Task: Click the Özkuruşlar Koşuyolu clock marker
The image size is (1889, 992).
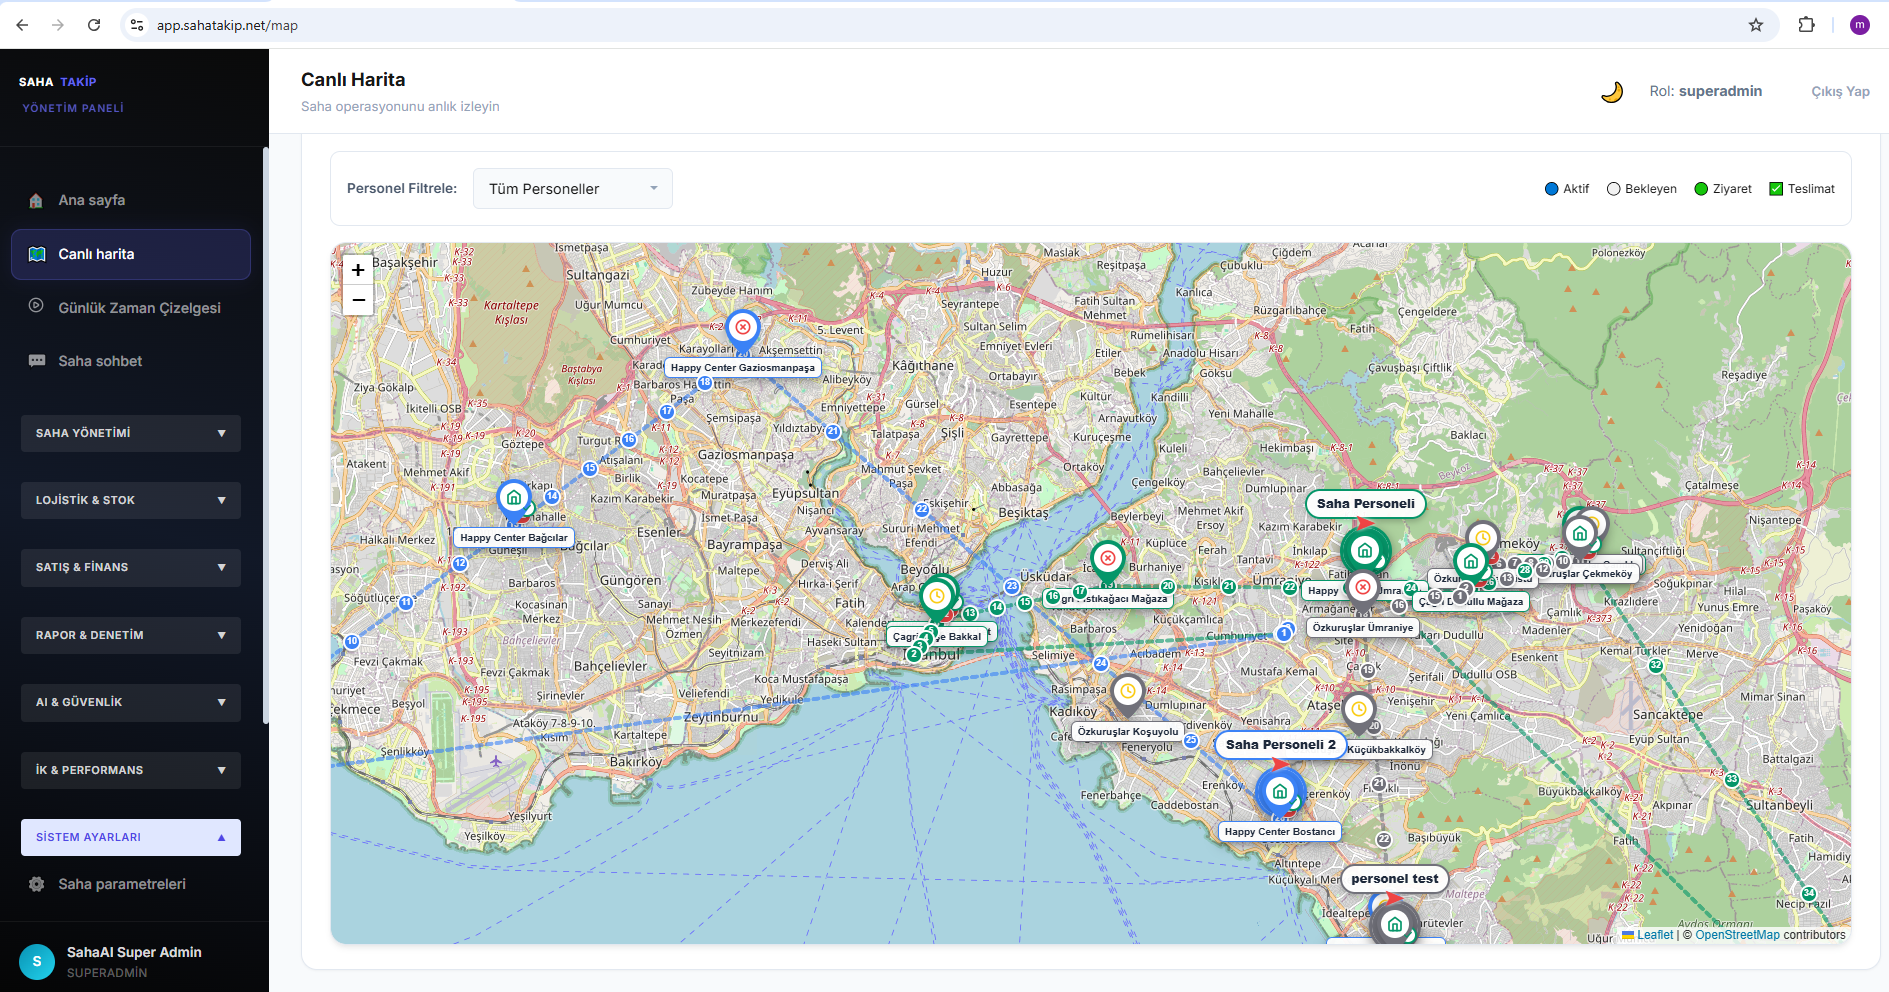Action: click(1128, 693)
